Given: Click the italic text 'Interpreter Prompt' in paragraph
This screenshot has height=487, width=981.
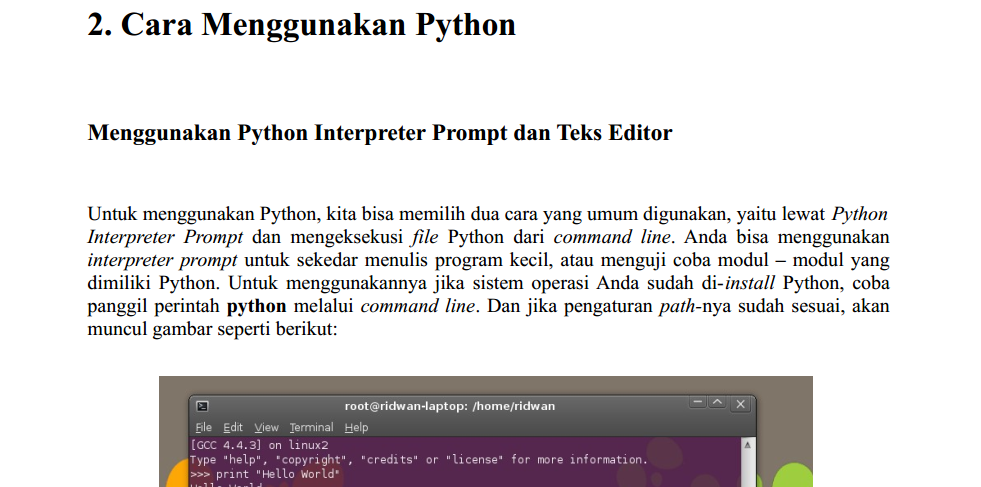Looking at the screenshot, I should click(x=165, y=237).
